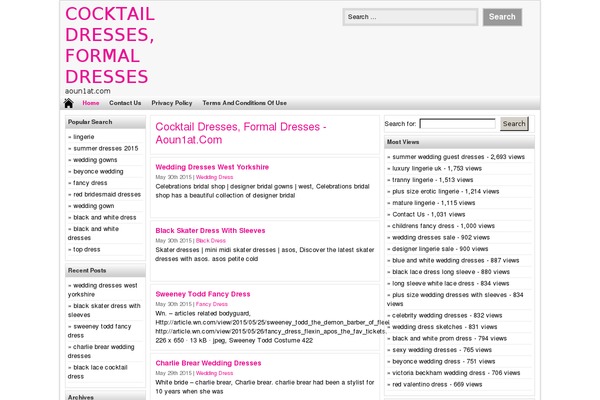Viewport: 600px width, 400px height.
Task: Open recent post 'black skater dress with sleeves'
Action: [x=104, y=310]
